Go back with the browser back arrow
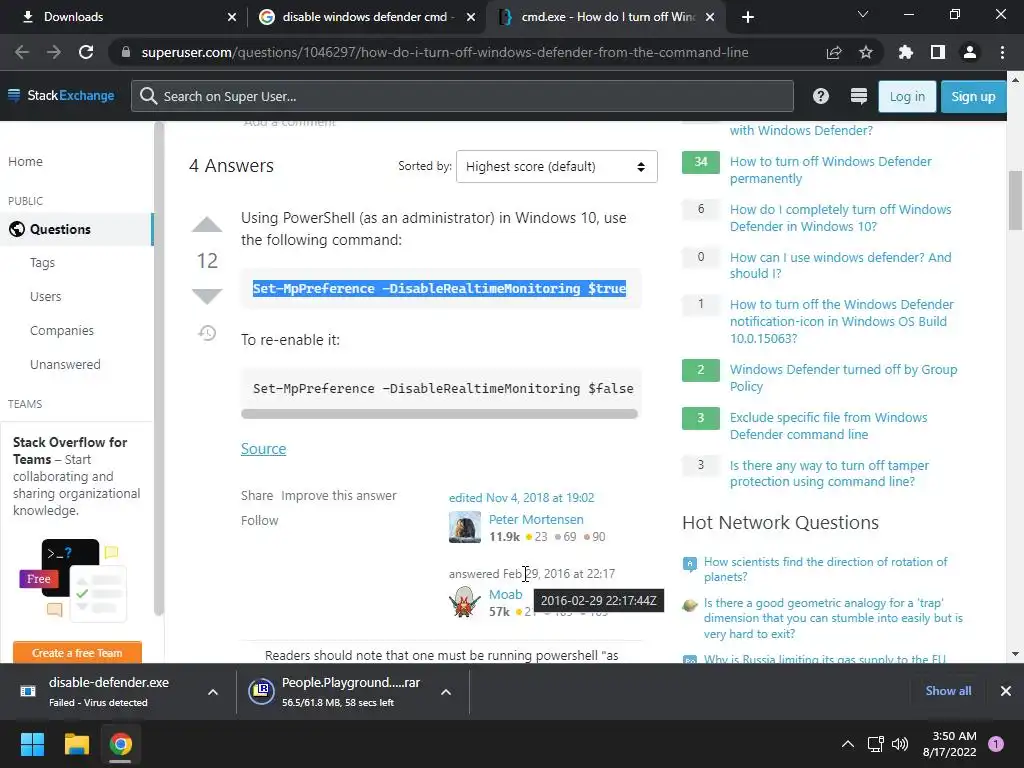 [22, 52]
